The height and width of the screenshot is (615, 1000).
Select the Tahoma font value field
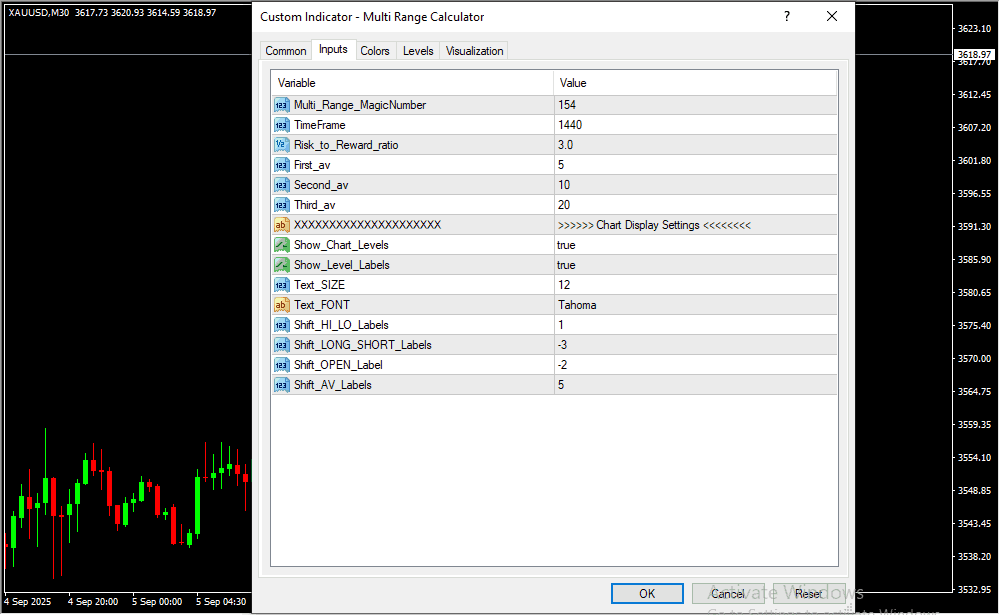694,305
